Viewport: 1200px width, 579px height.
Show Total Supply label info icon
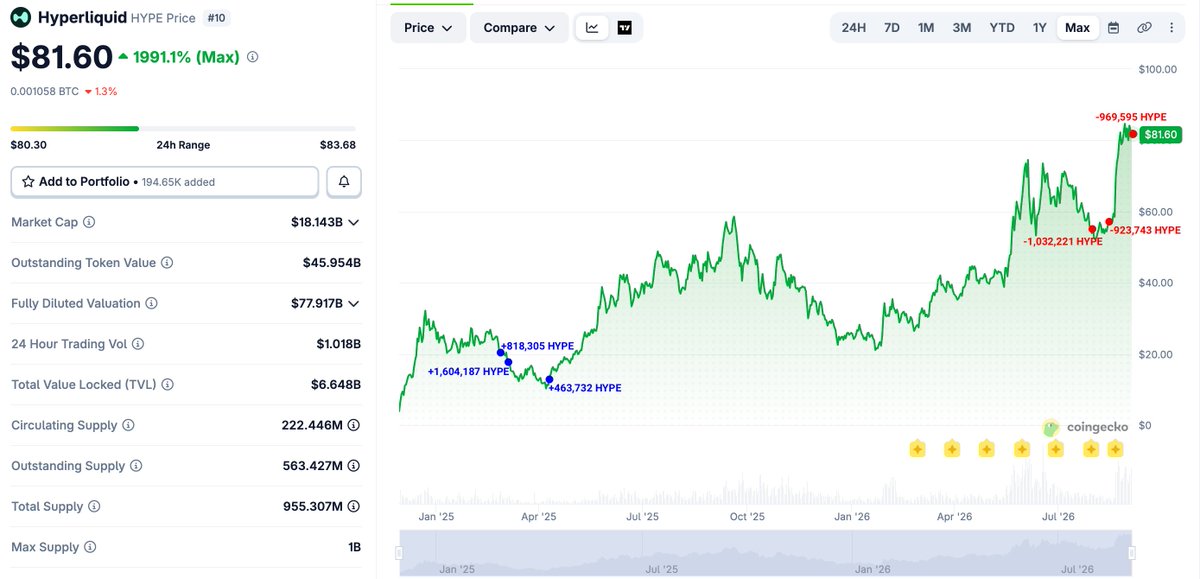coord(94,507)
